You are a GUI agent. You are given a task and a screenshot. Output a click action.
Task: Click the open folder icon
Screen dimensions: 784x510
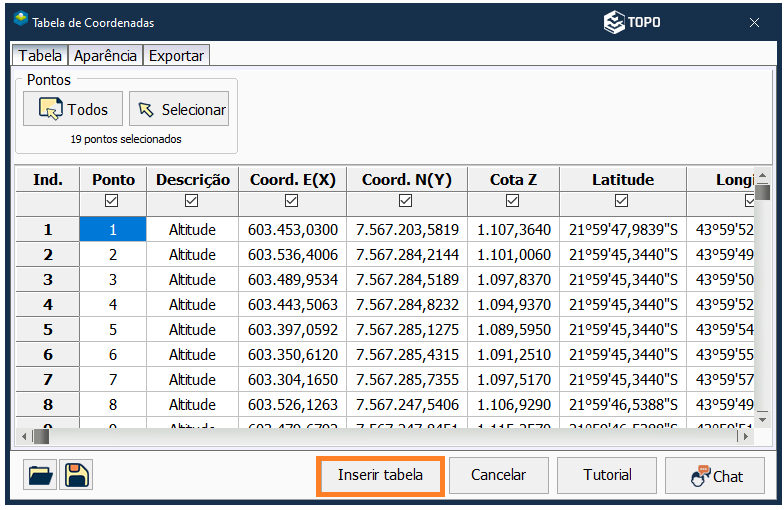tap(41, 475)
